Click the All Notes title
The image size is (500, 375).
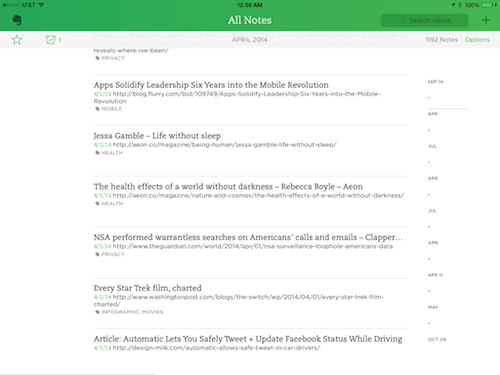[x=250, y=20]
